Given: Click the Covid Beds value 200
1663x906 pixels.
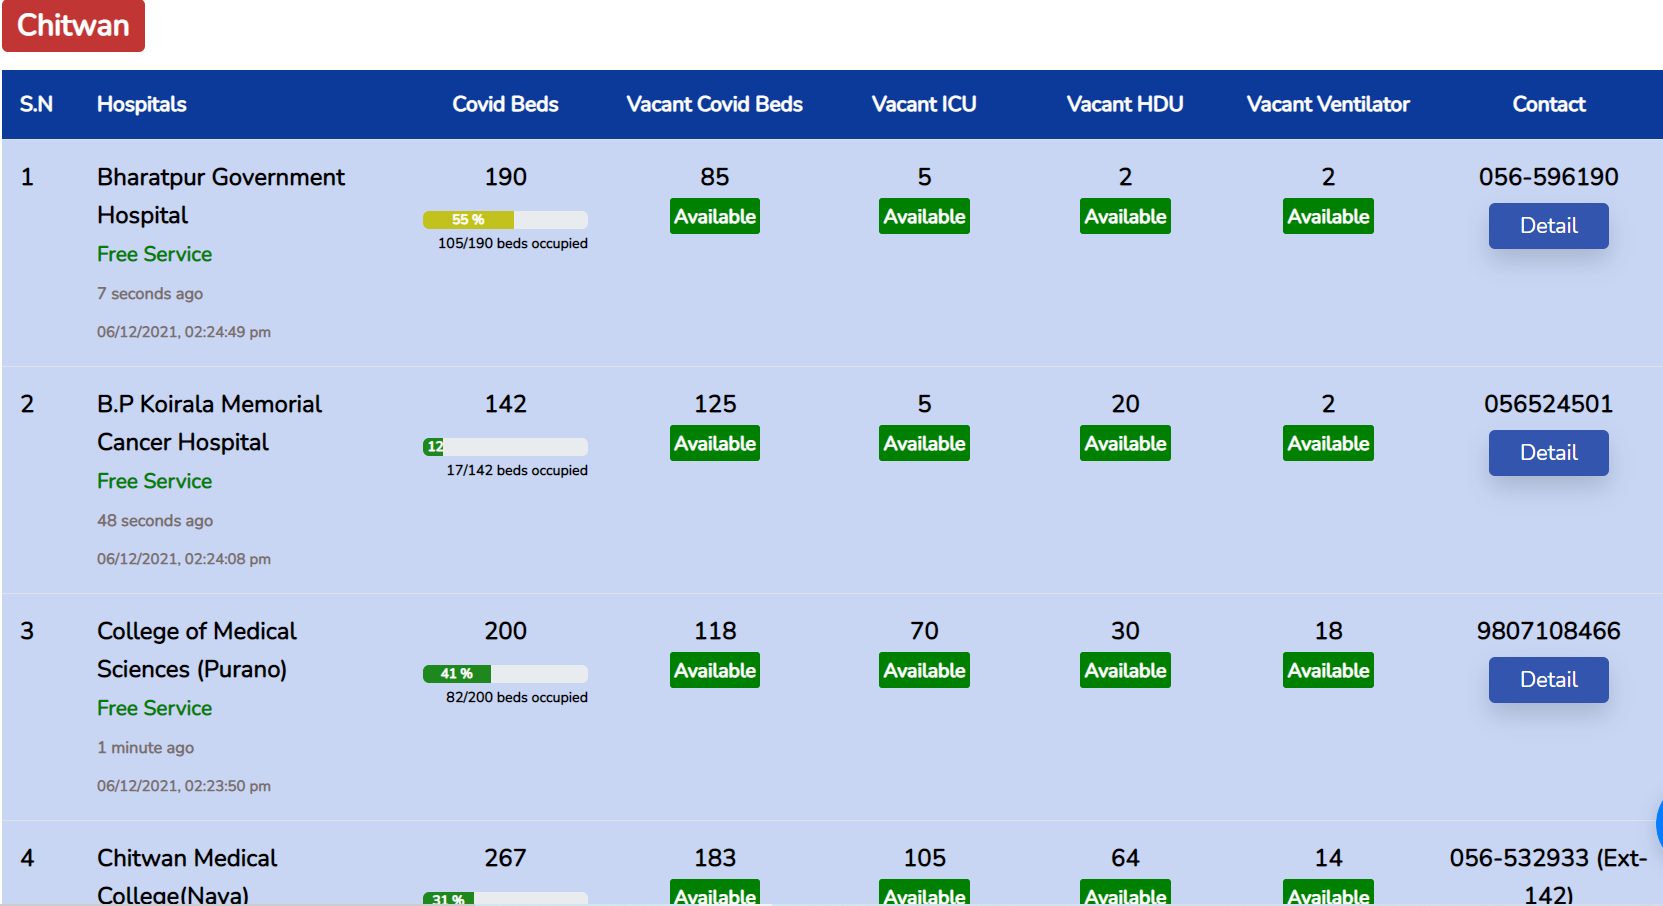Looking at the screenshot, I should (505, 631).
